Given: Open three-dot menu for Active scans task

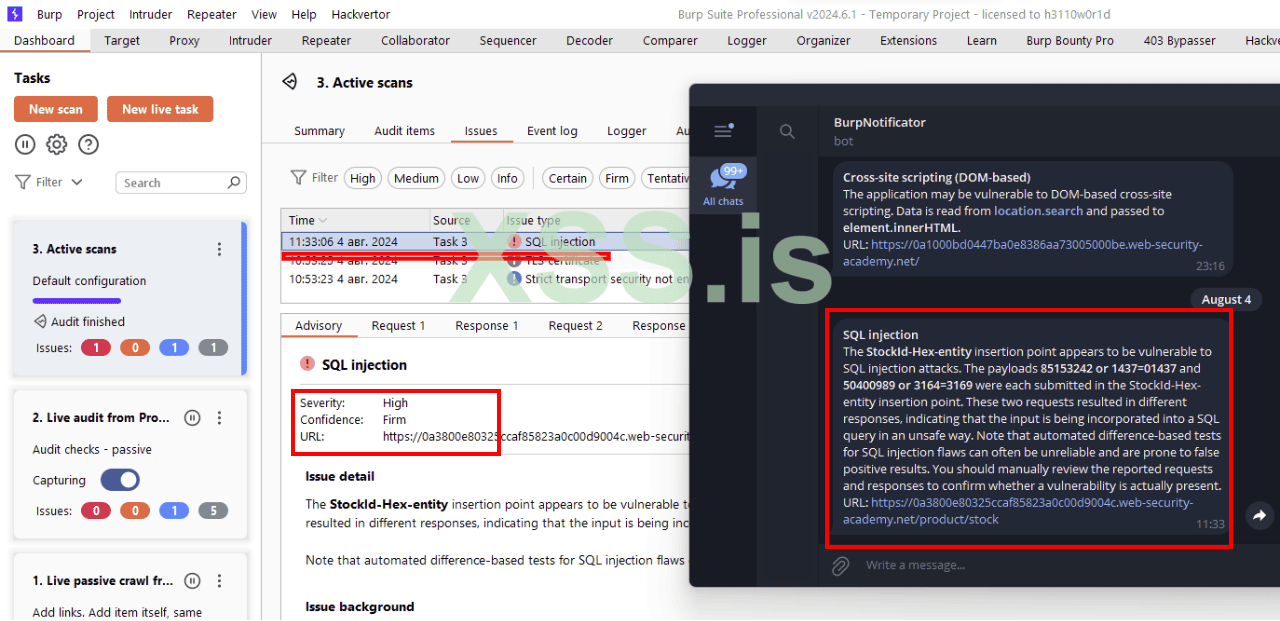Looking at the screenshot, I should [219, 249].
